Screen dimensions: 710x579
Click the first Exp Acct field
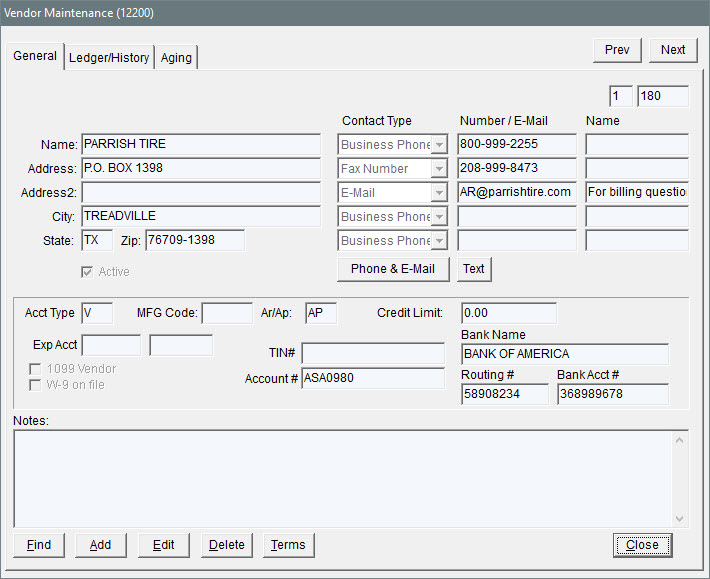point(111,345)
